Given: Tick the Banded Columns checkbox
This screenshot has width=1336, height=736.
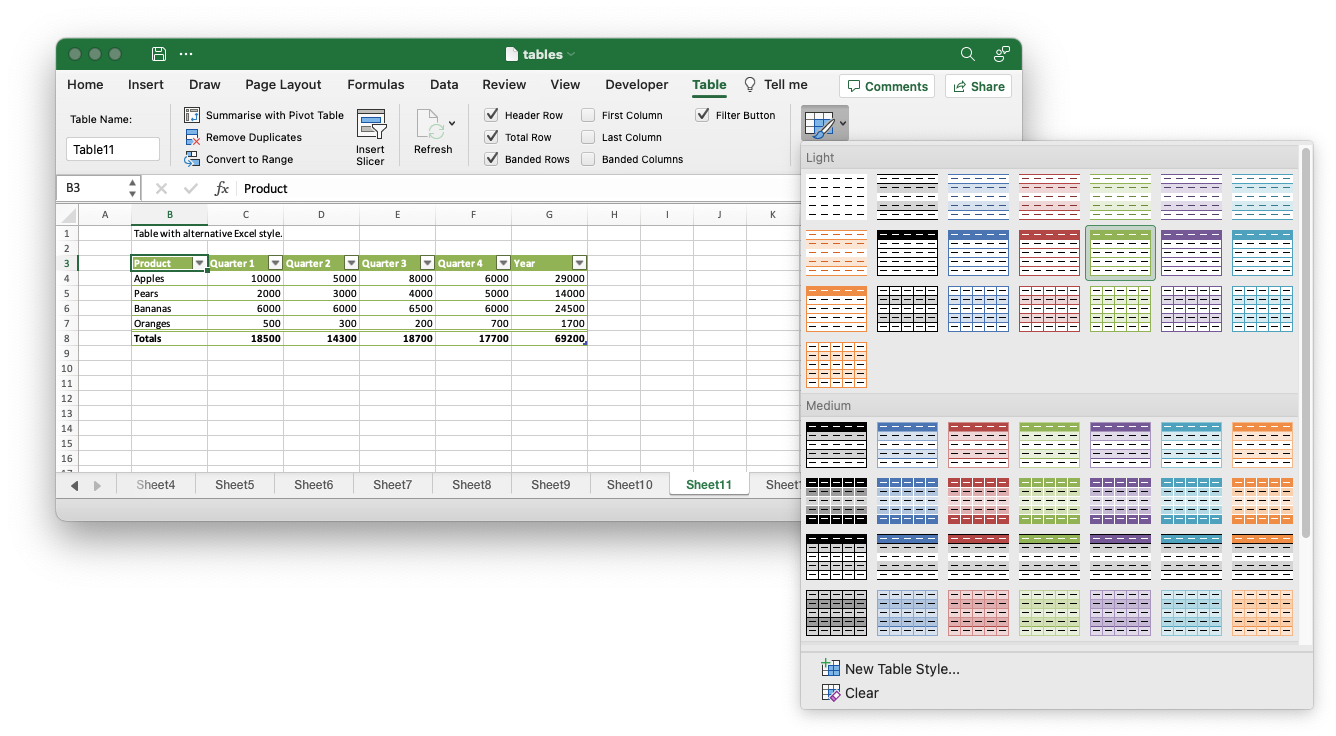Looking at the screenshot, I should 588,159.
